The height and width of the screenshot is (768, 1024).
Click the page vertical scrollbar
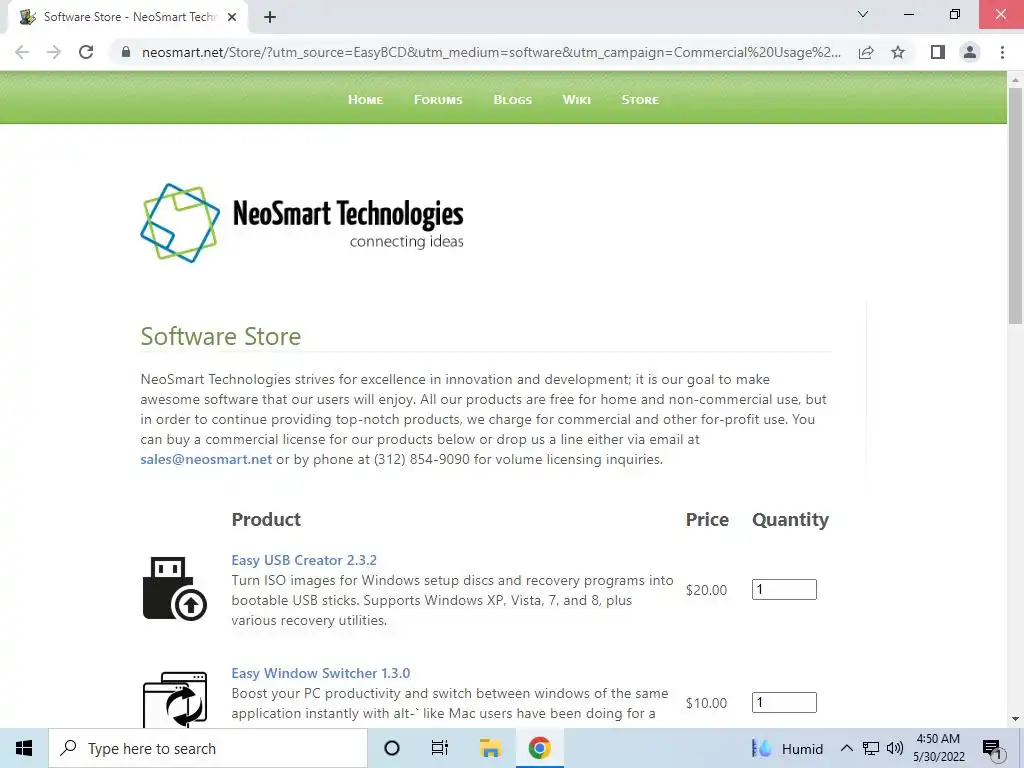point(1015,206)
